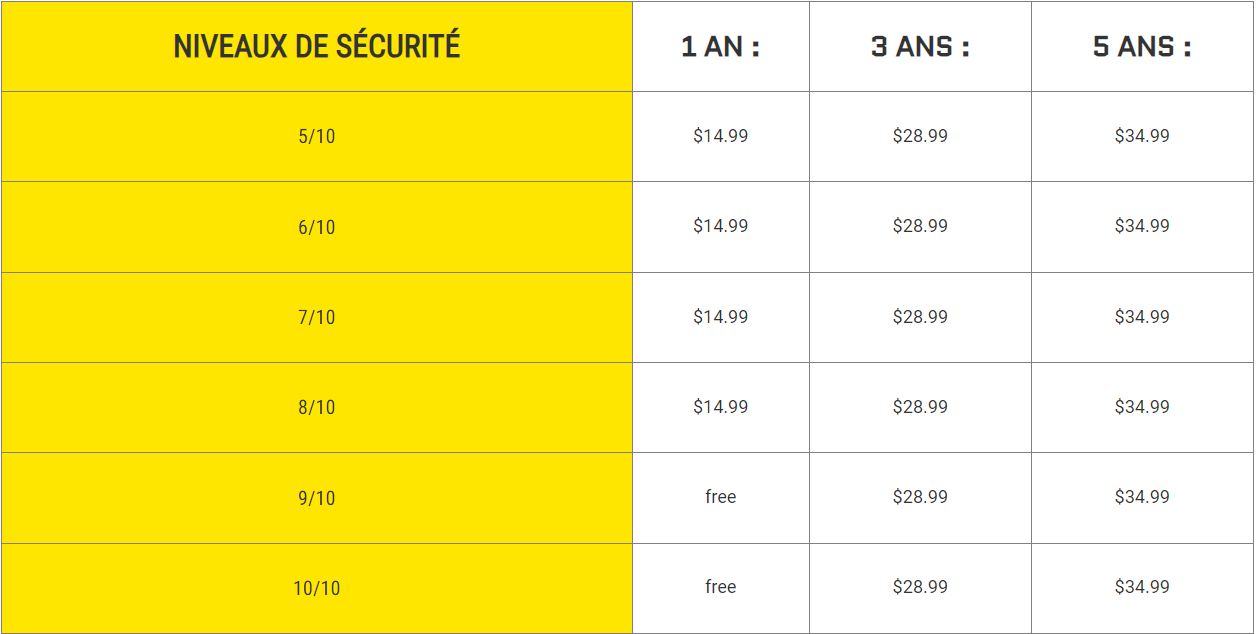Viewport: 1256px width, 634px height.
Task: Click the 9/10 security level cell
Action: (317, 498)
